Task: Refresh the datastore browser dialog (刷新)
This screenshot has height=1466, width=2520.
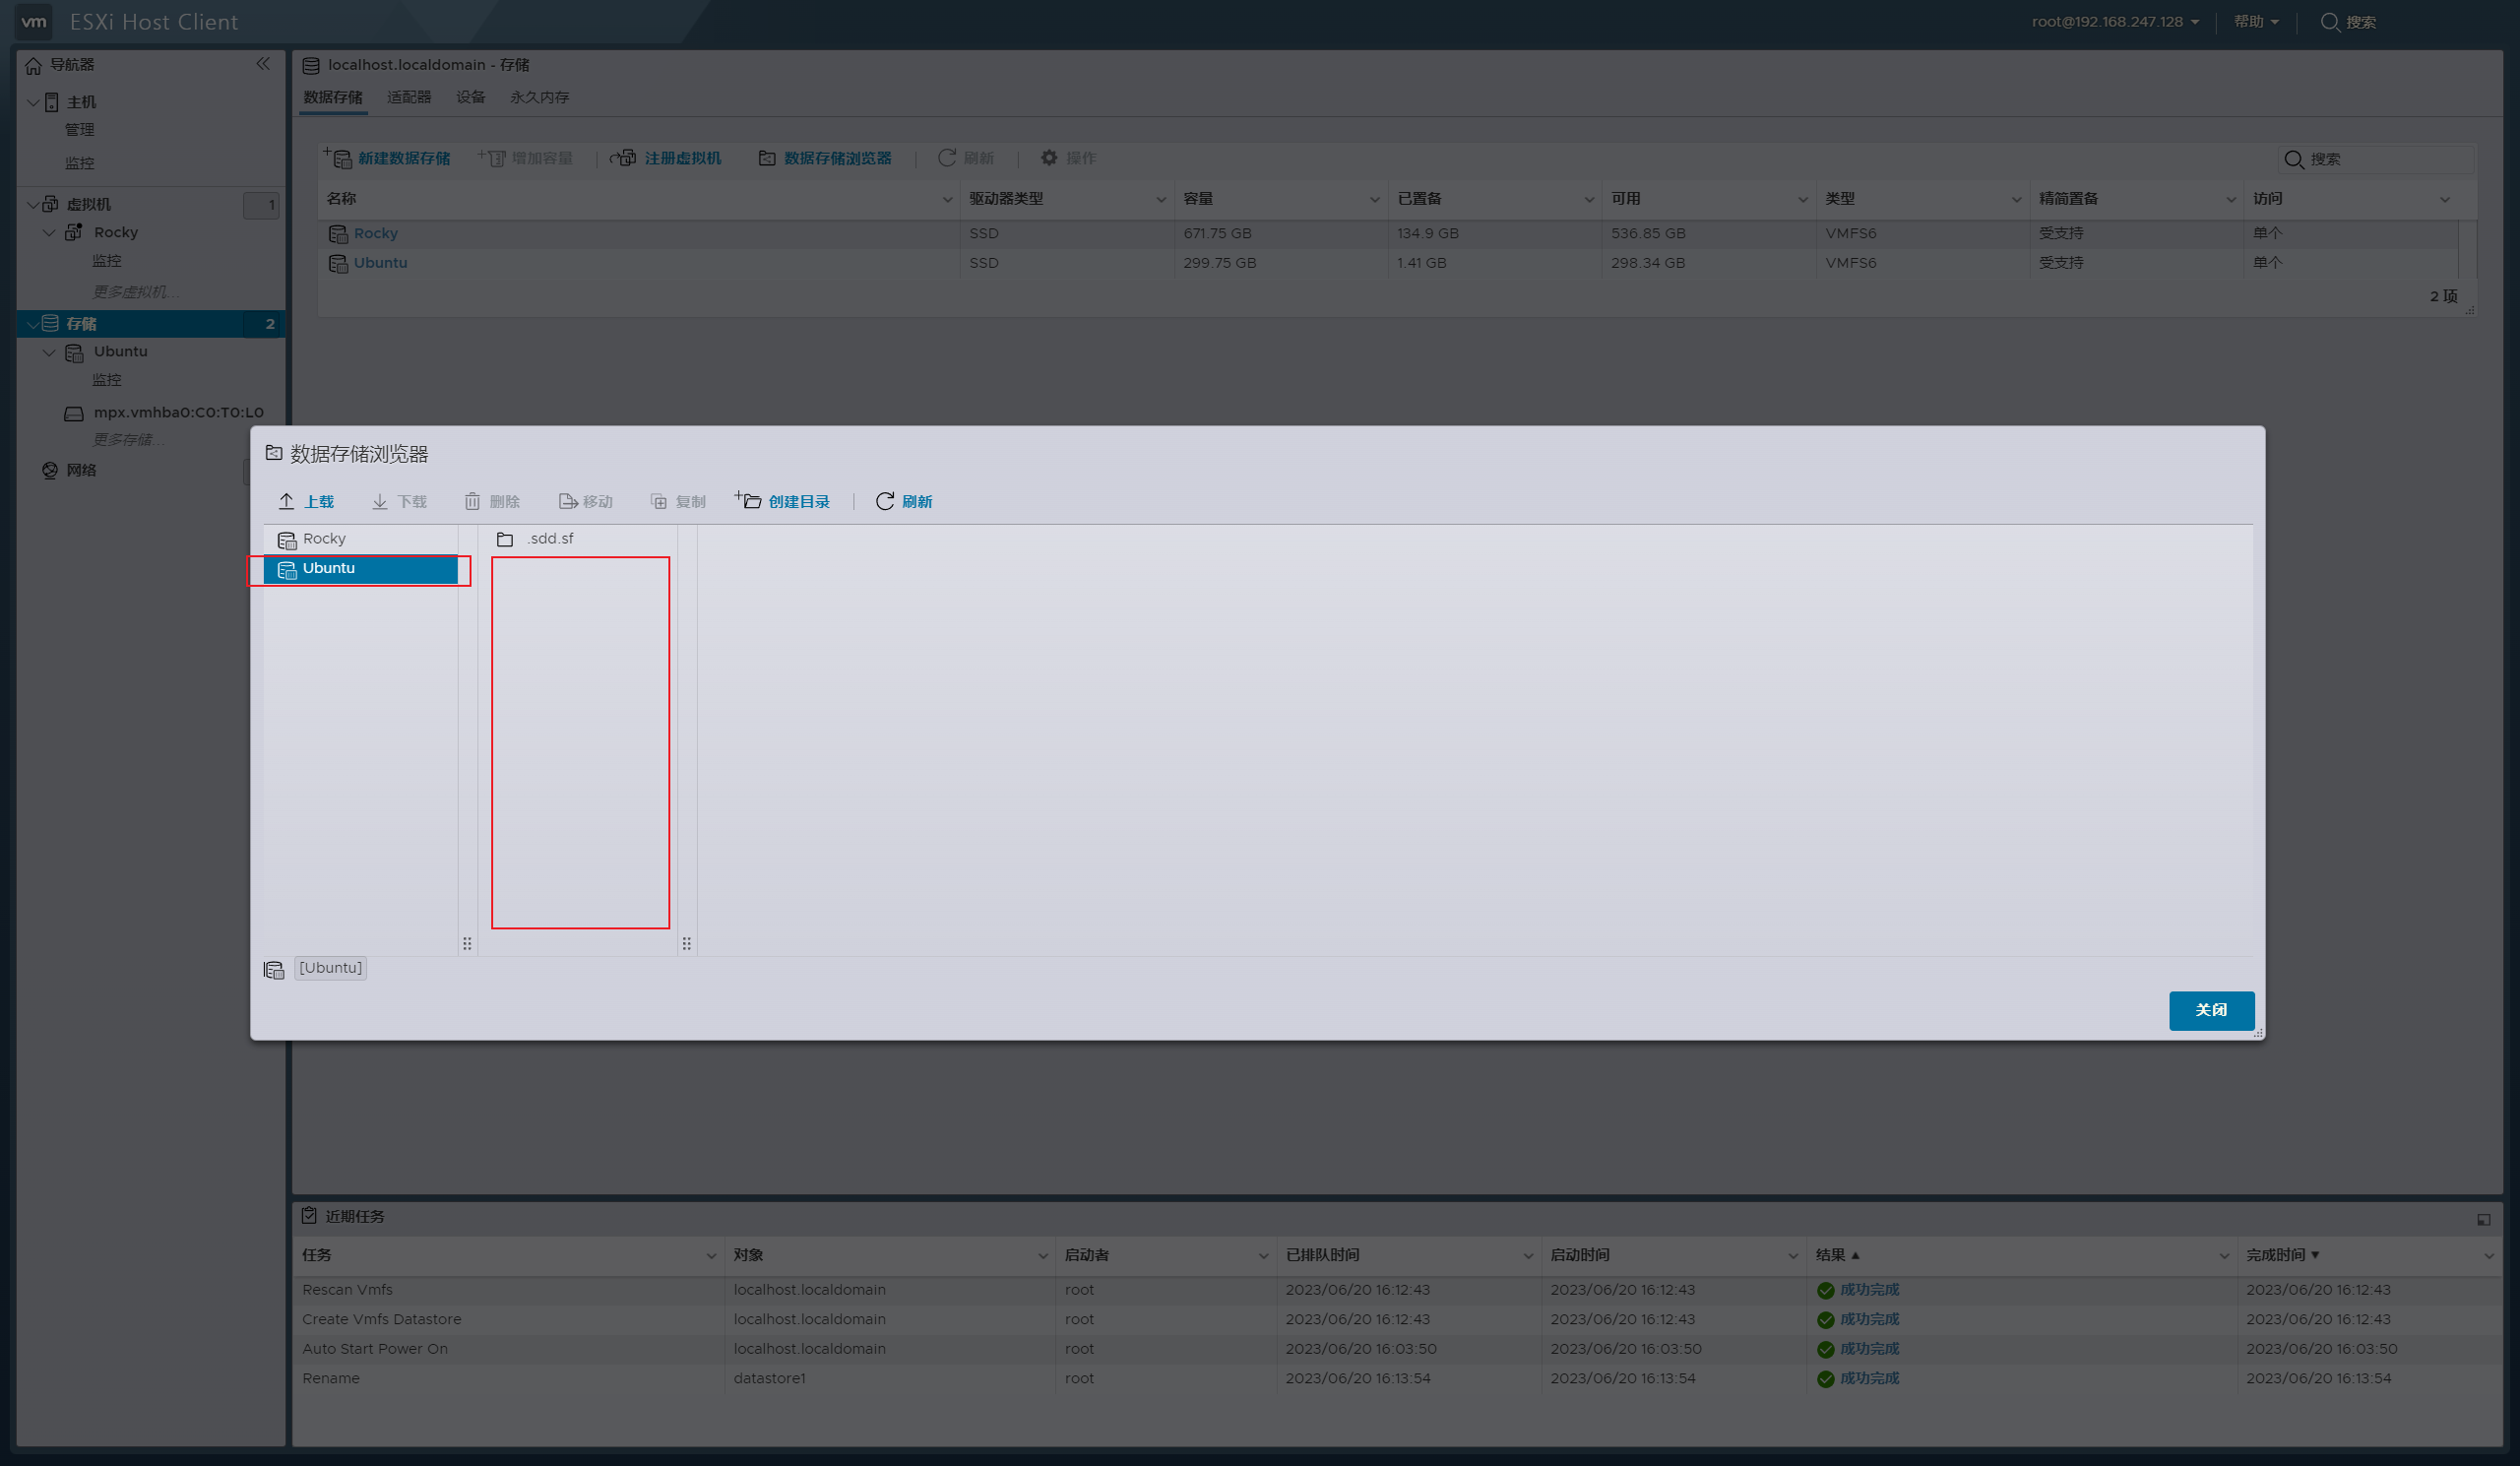Action: [904, 501]
